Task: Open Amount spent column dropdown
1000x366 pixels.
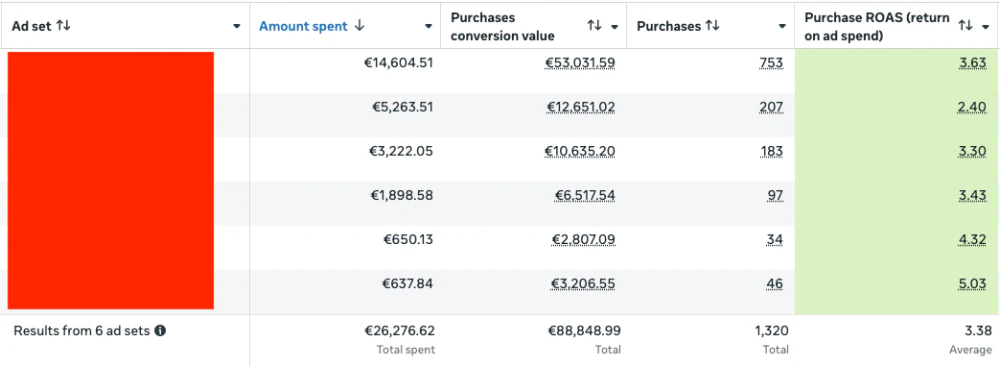Action: pos(429,26)
